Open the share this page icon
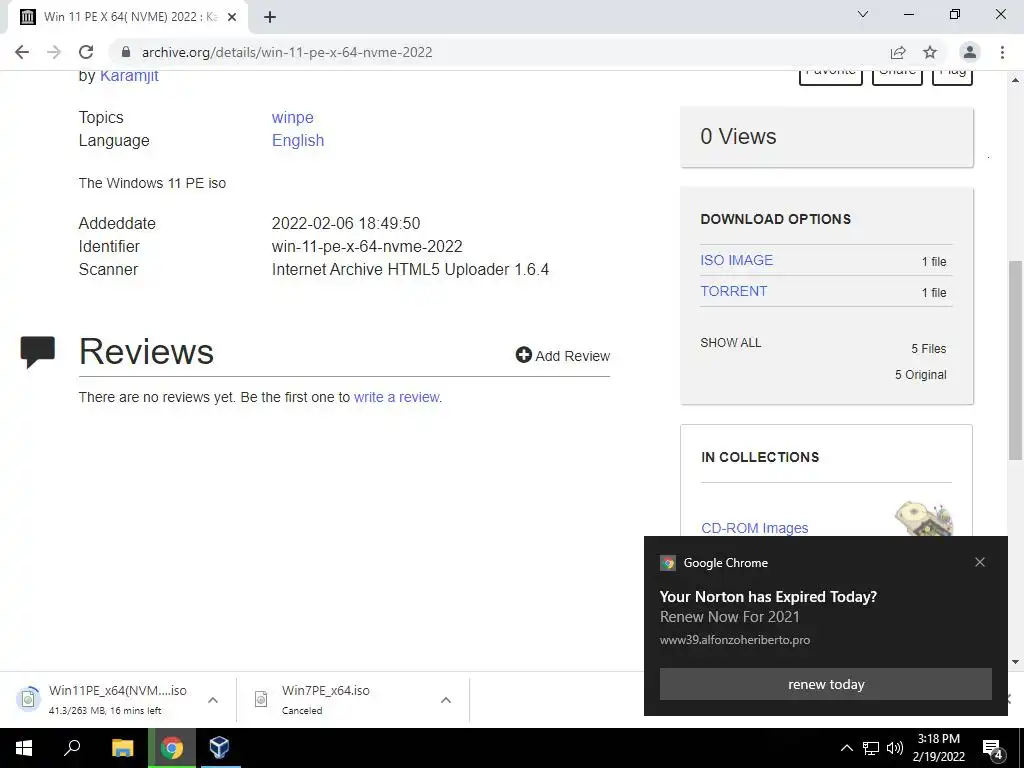This screenshot has height=768, width=1024. [x=898, y=52]
